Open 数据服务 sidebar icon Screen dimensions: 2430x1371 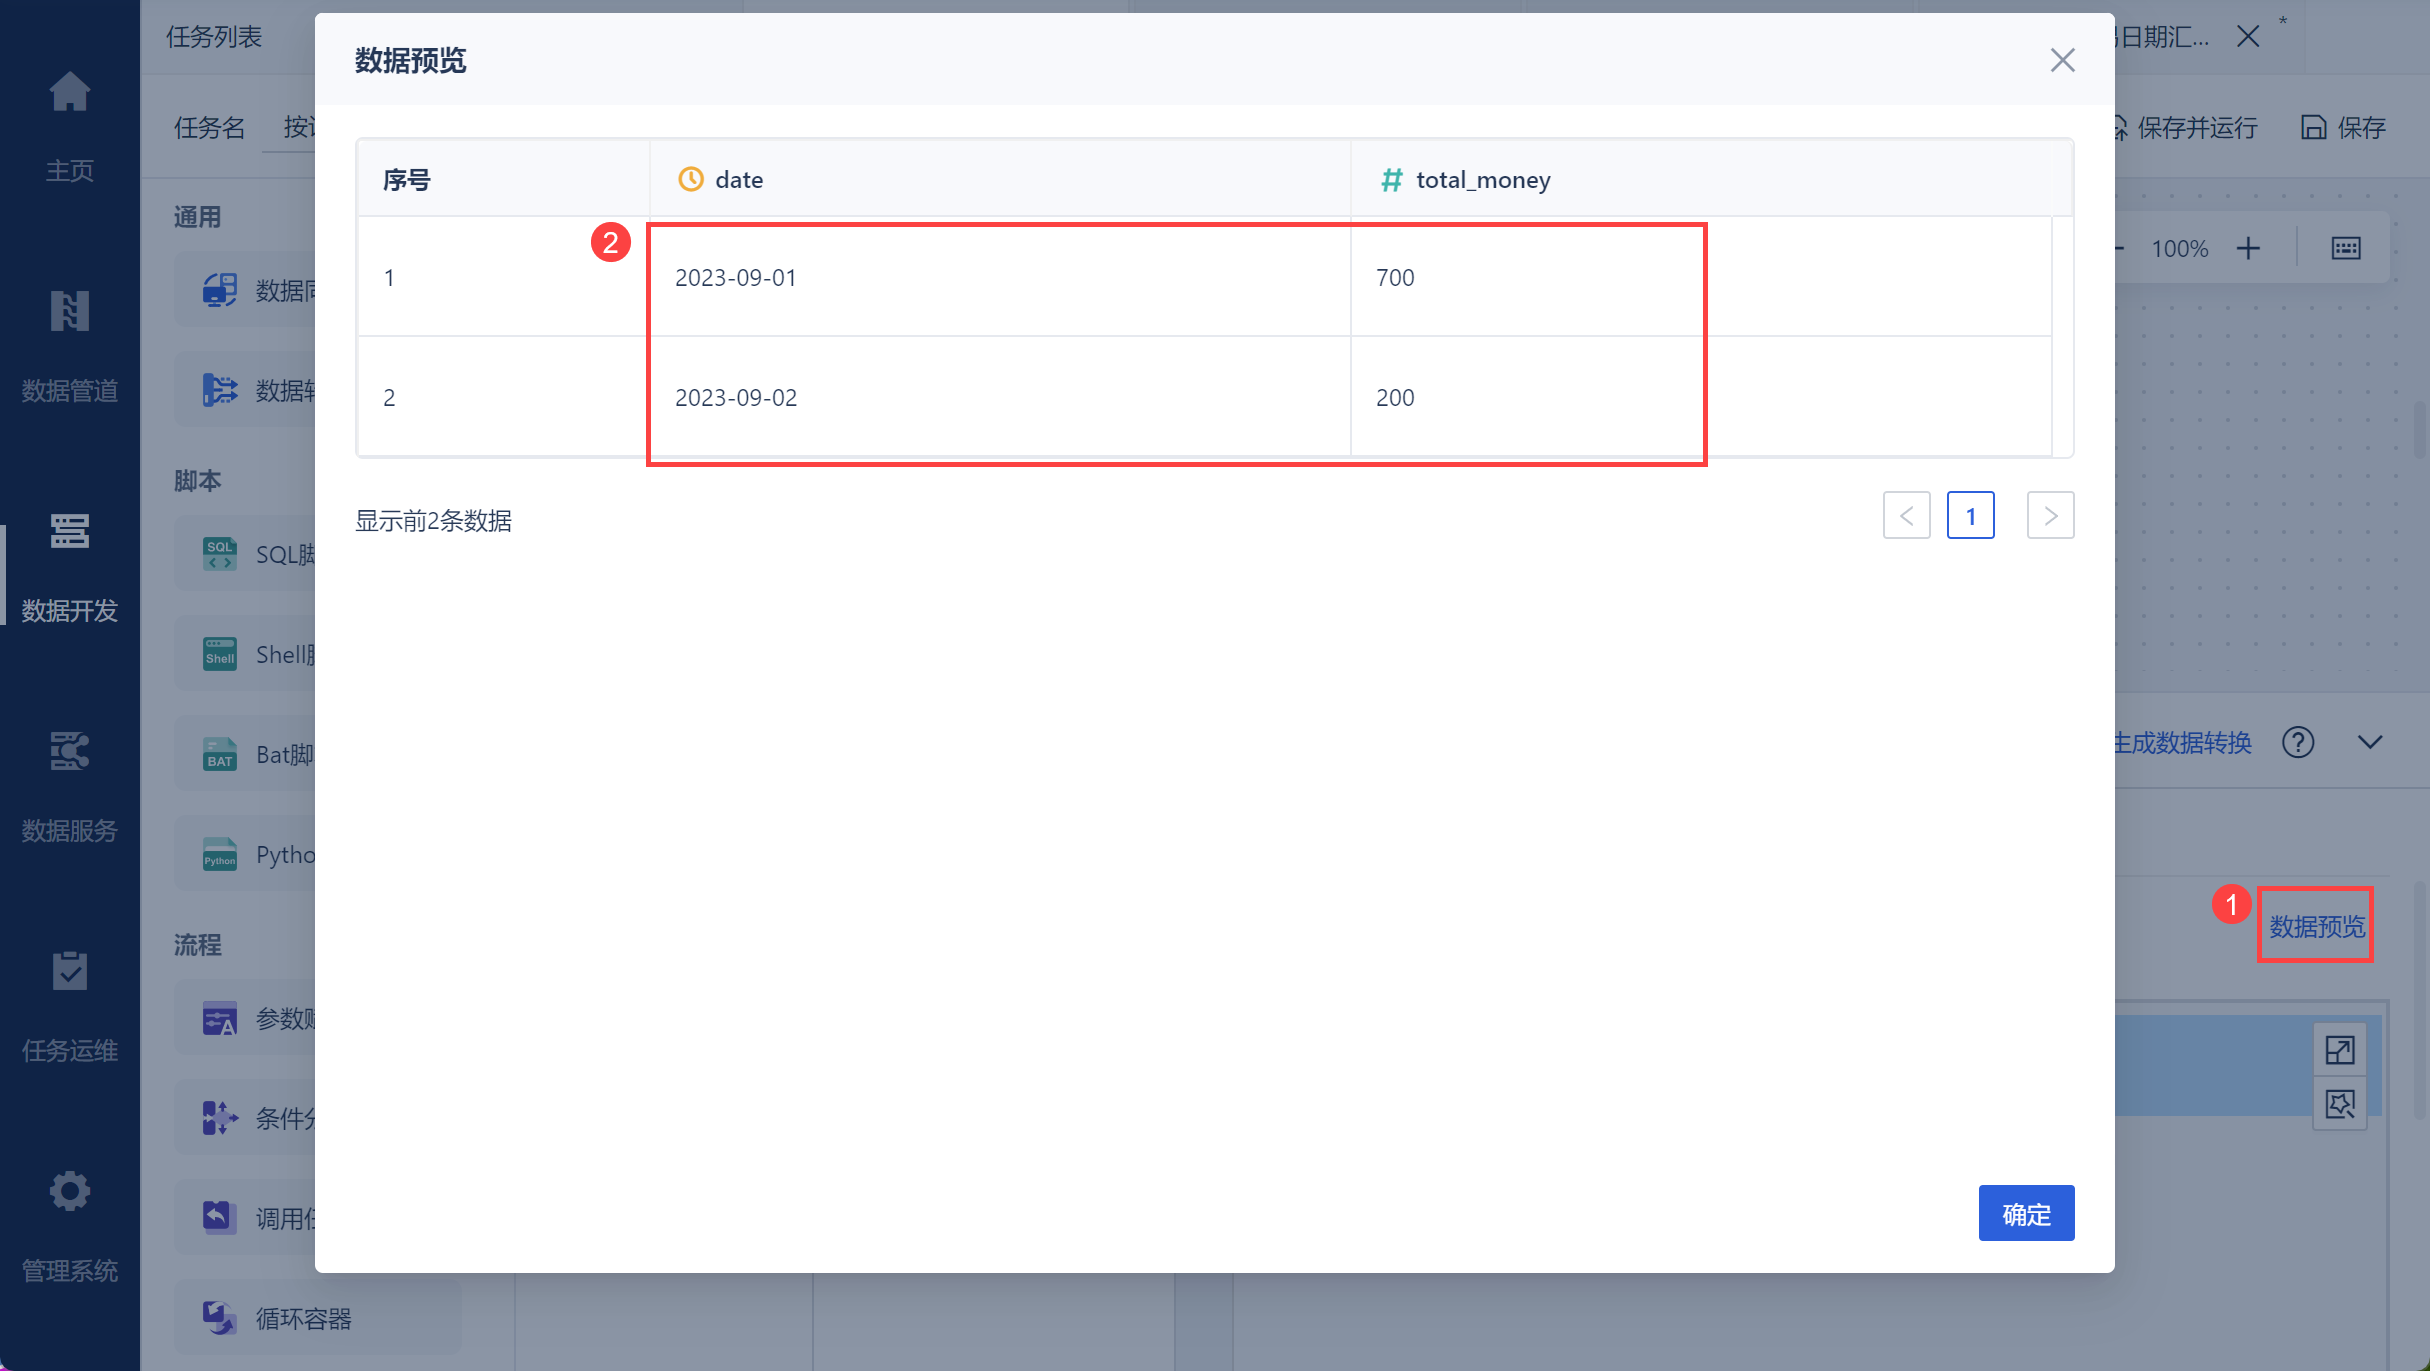[70, 752]
